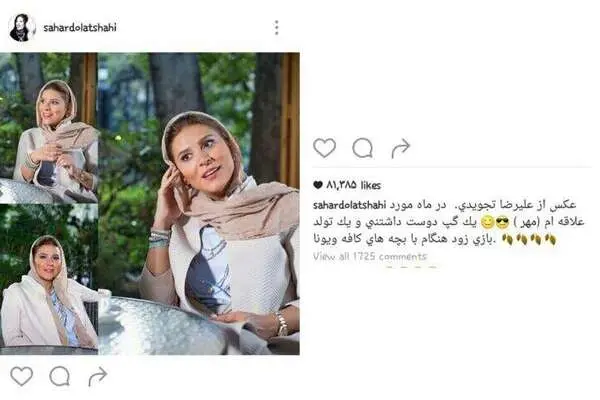The width and height of the screenshot is (600, 400).
Task: Tap the small black heart beside likes count
Action: pos(318,185)
